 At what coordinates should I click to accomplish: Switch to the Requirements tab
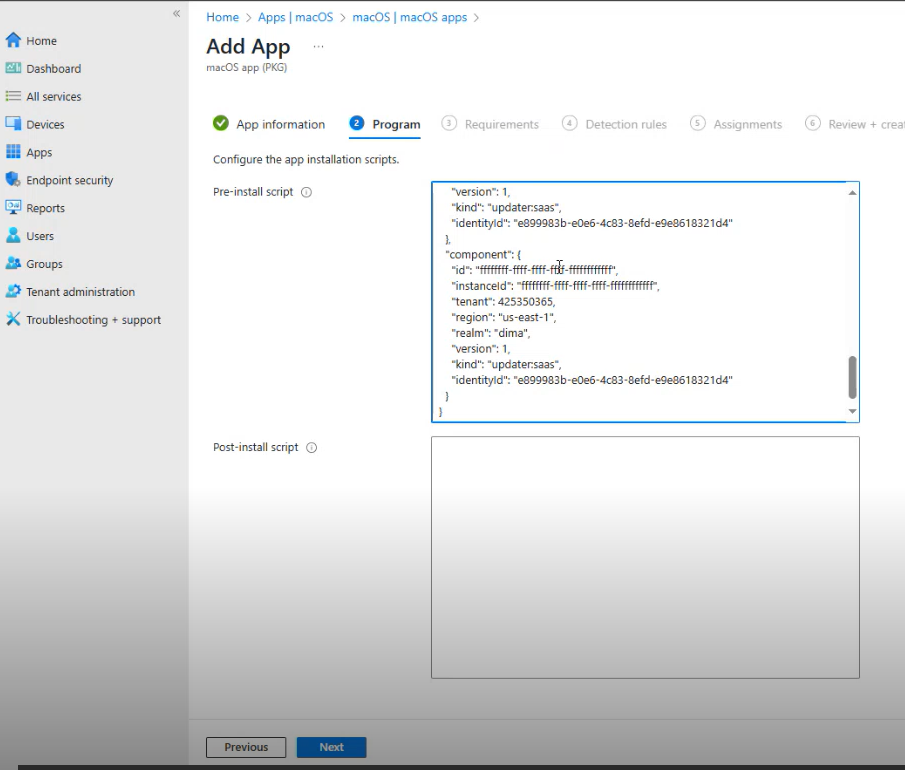(x=502, y=124)
